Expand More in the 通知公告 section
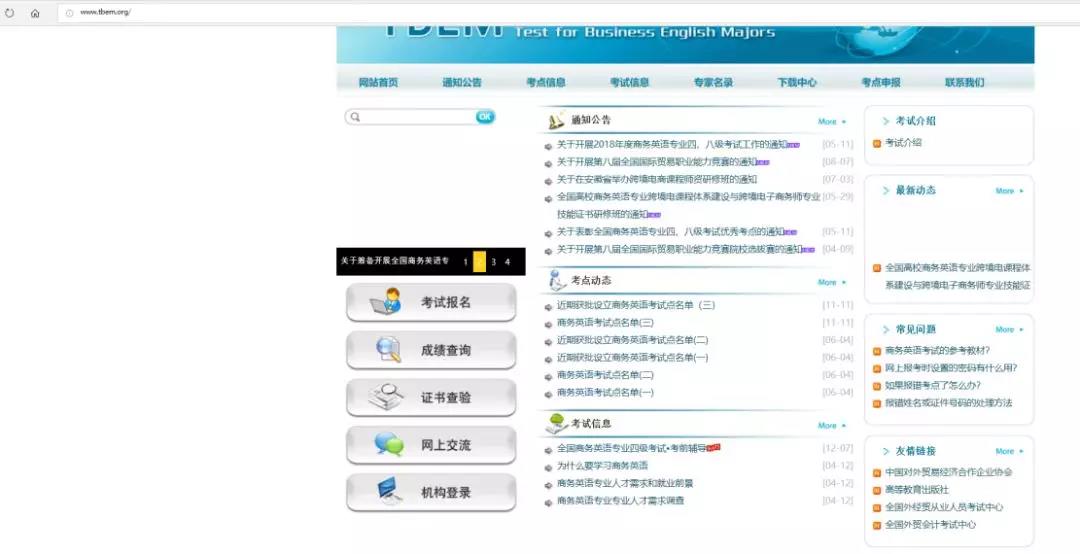1080x554 pixels. [831, 122]
